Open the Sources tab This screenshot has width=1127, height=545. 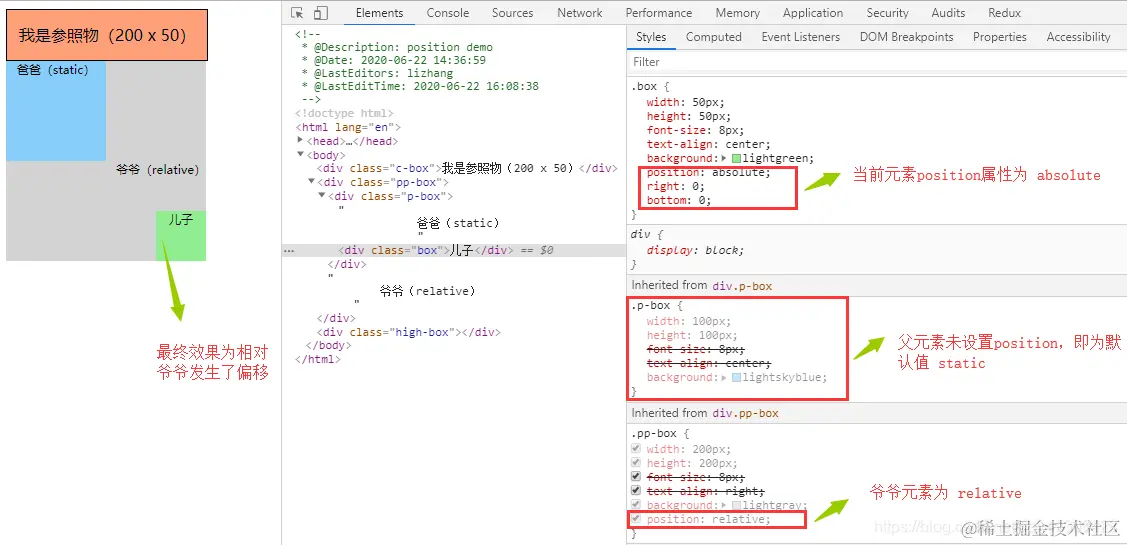pyautogui.click(x=512, y=13)
